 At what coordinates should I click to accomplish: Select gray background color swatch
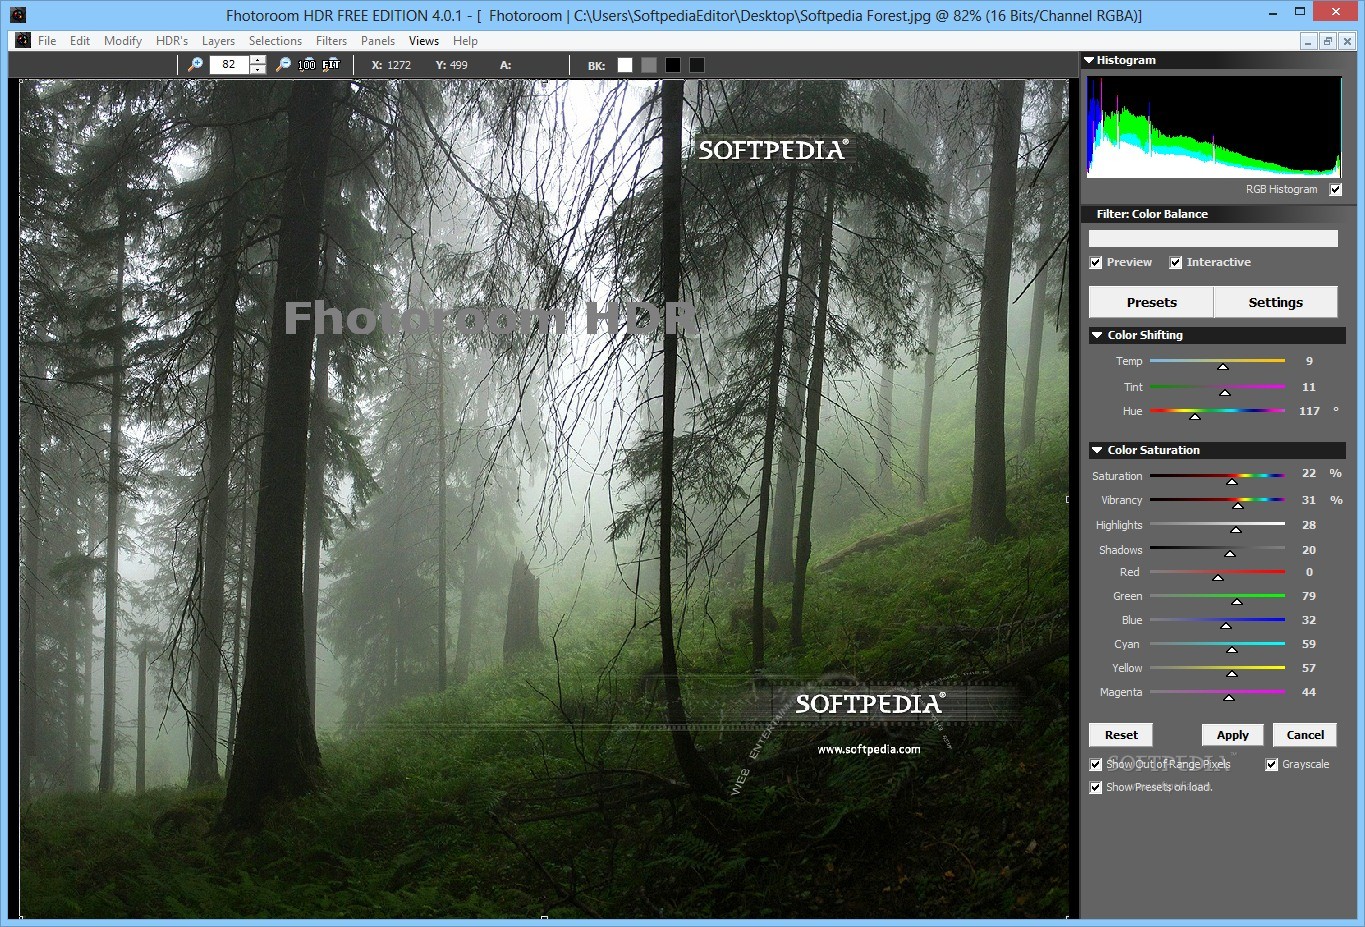649,65
